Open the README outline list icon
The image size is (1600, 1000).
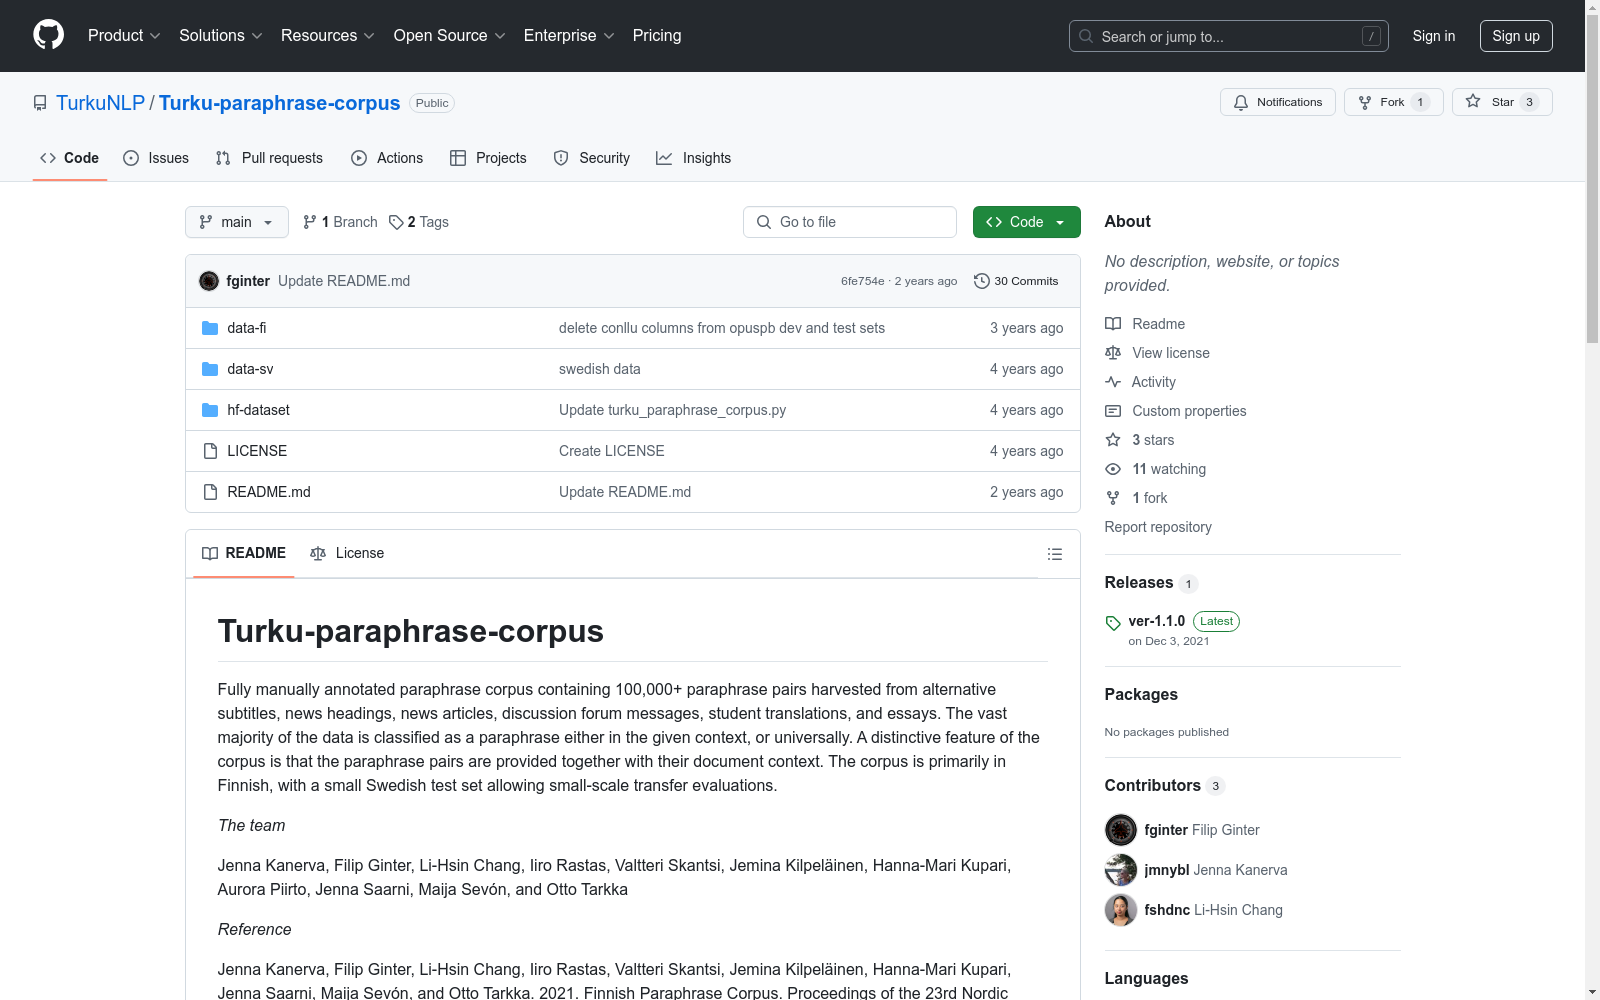click(x=1055, y=554)
